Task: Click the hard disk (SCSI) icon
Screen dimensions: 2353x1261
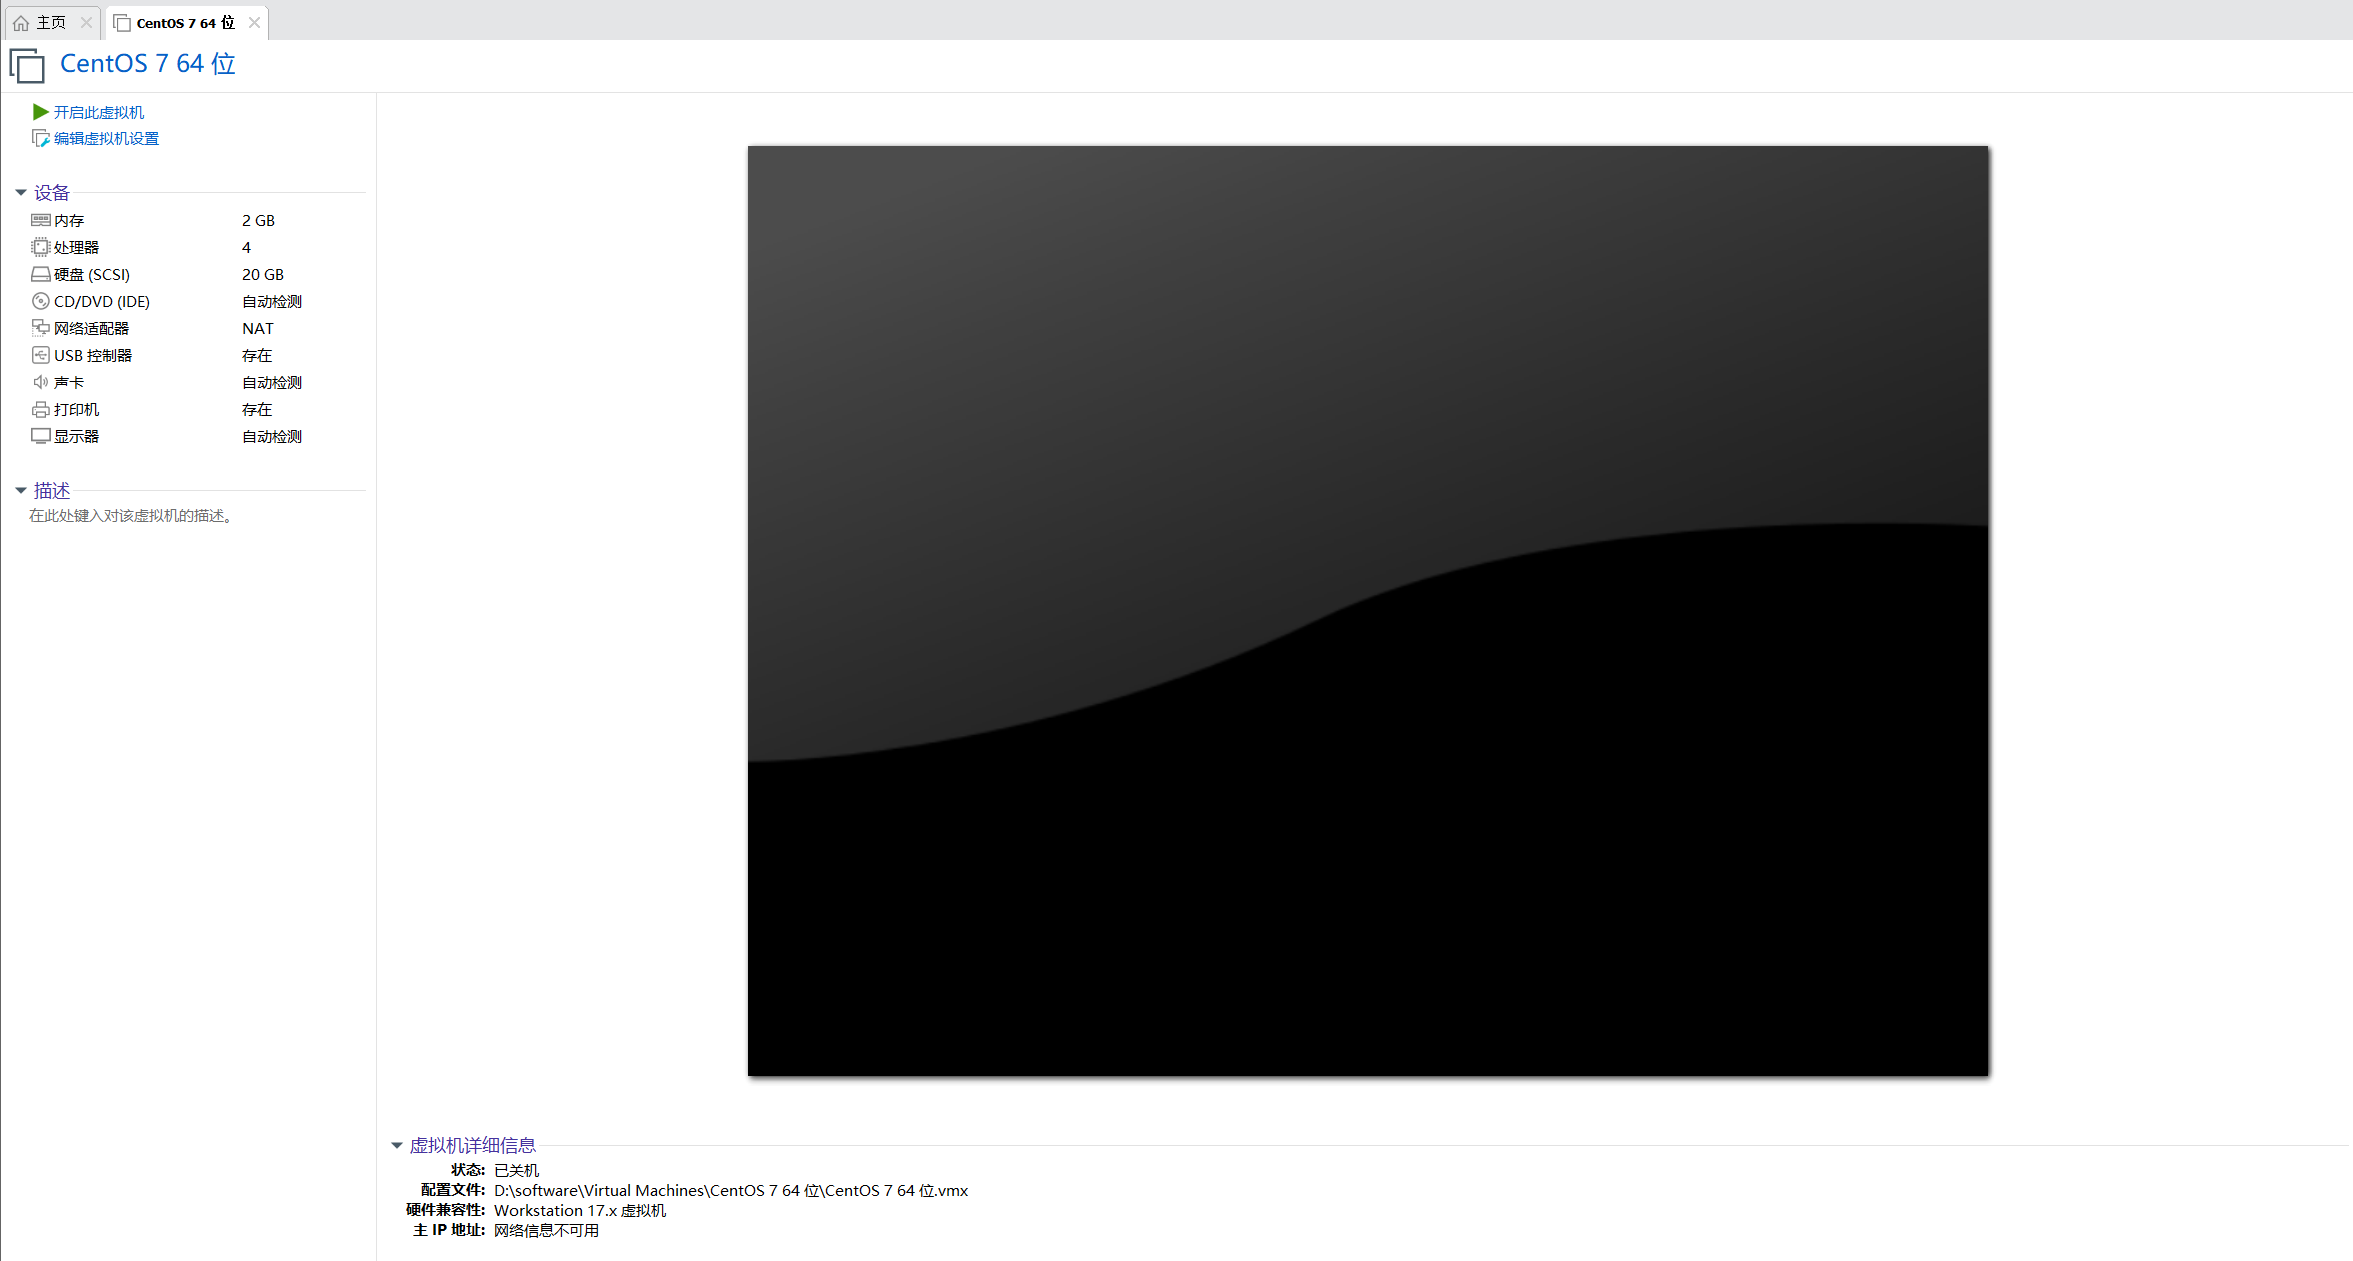Action: (40, 274)
